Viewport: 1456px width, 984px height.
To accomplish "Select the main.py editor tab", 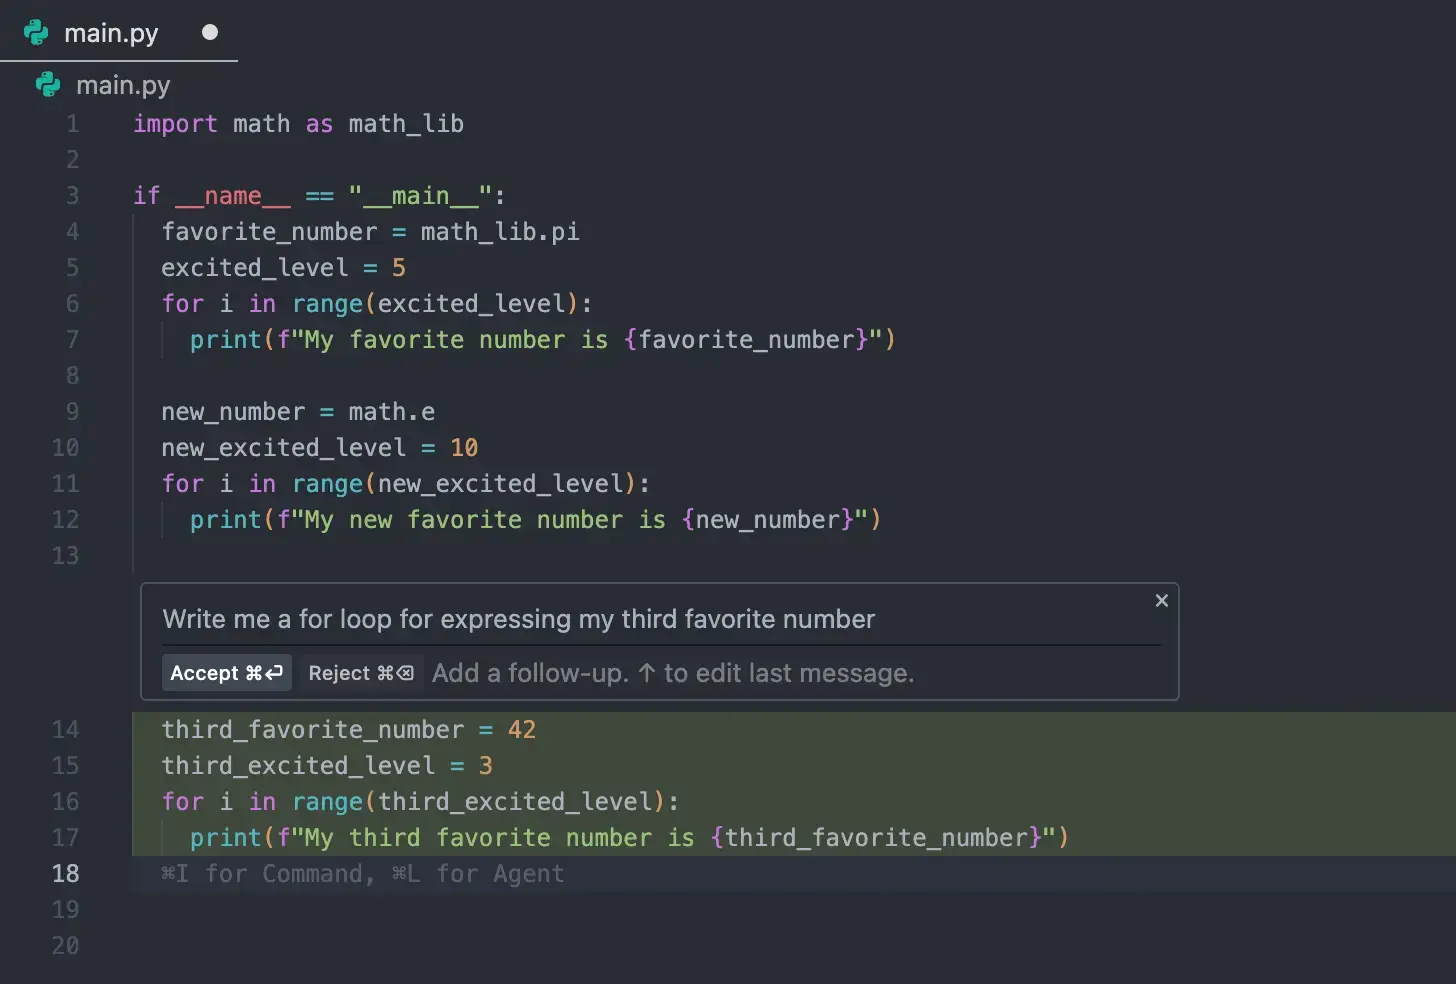I will [111, 33].
